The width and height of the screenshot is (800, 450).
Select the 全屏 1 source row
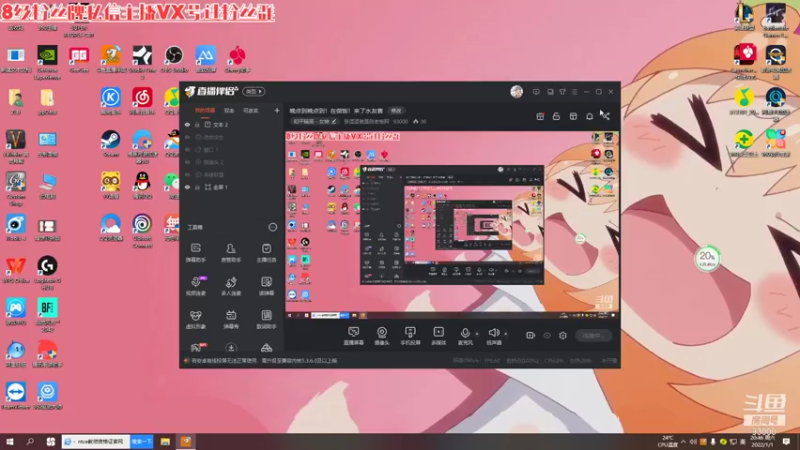(x=233, y=187)
